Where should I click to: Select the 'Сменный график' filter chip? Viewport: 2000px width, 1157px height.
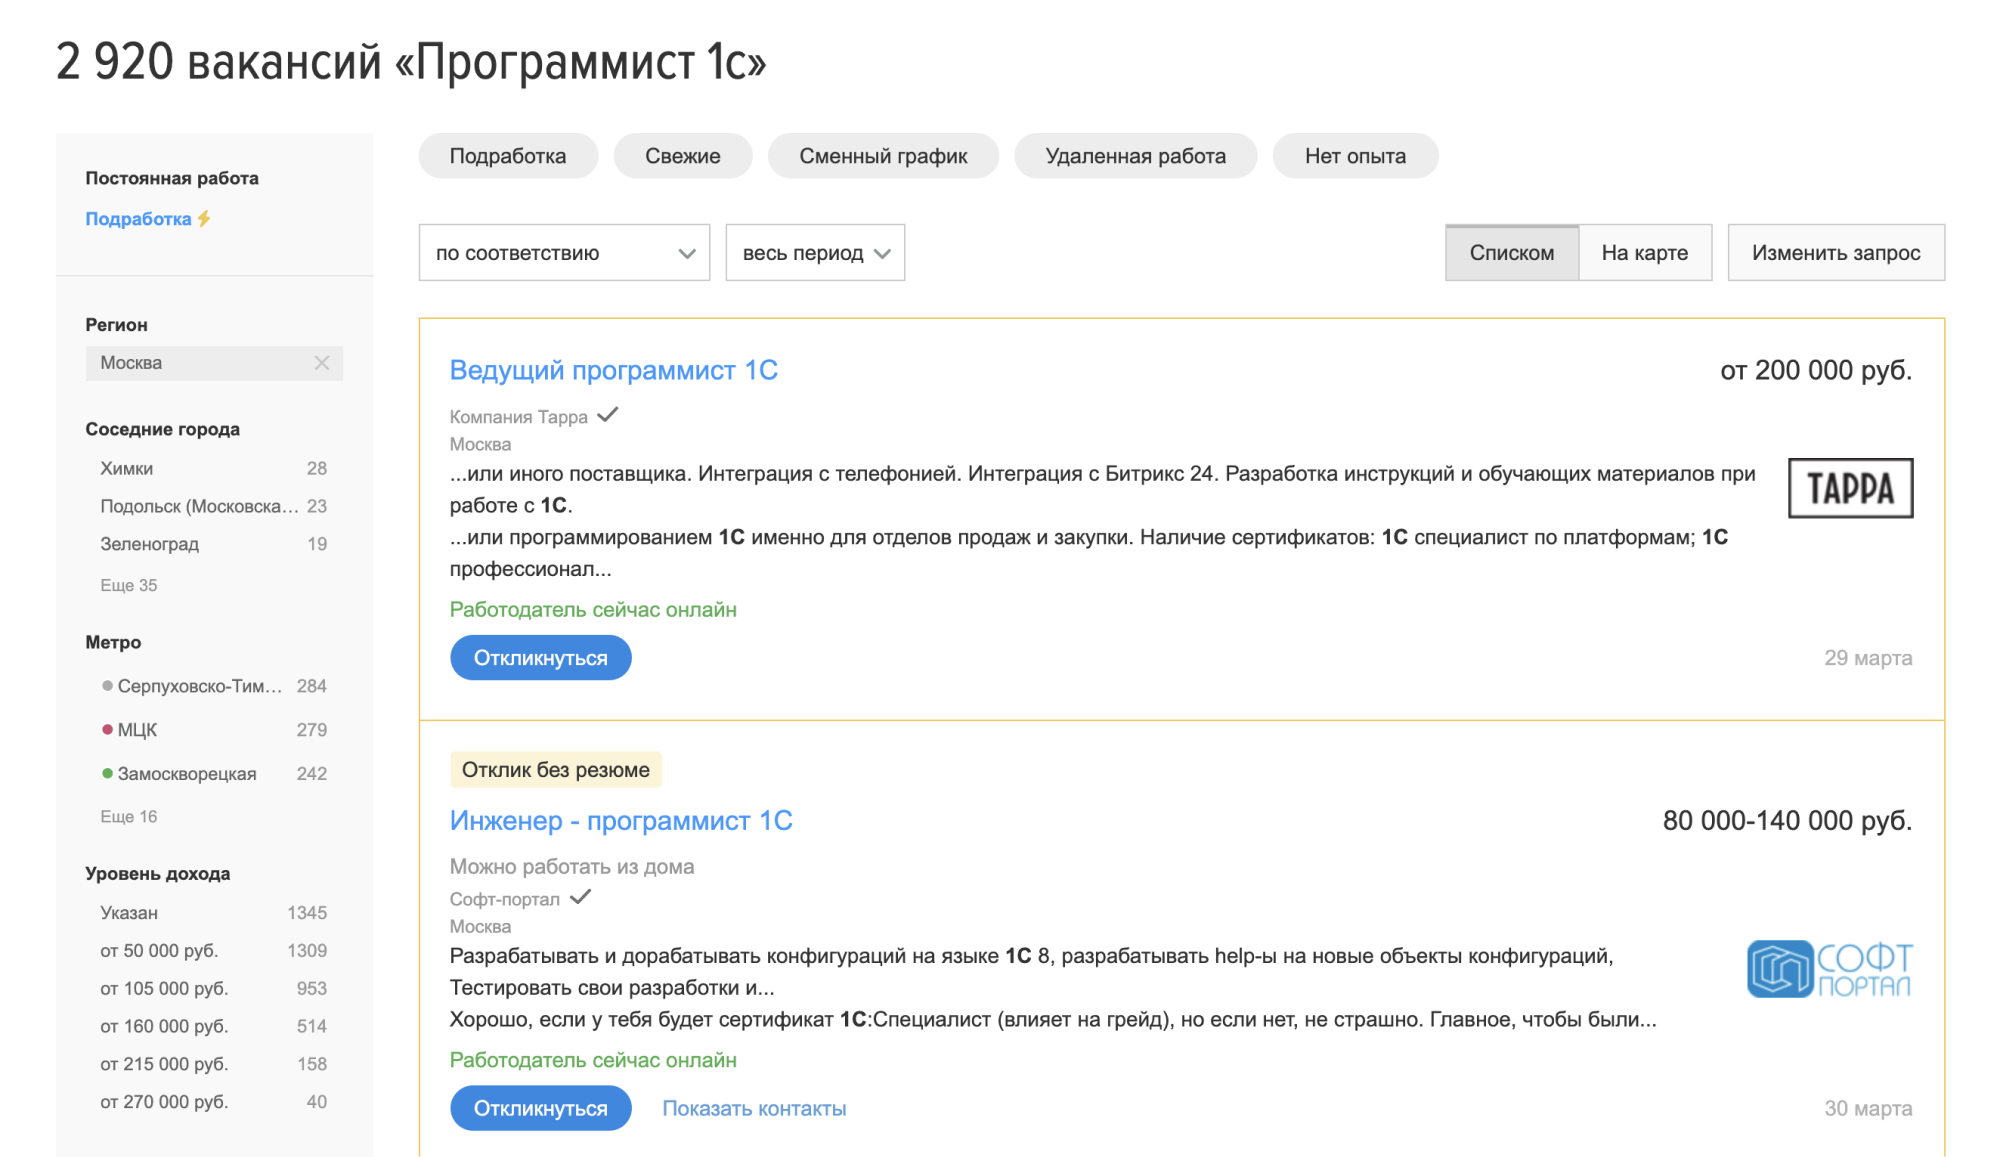tap(883, 156)
